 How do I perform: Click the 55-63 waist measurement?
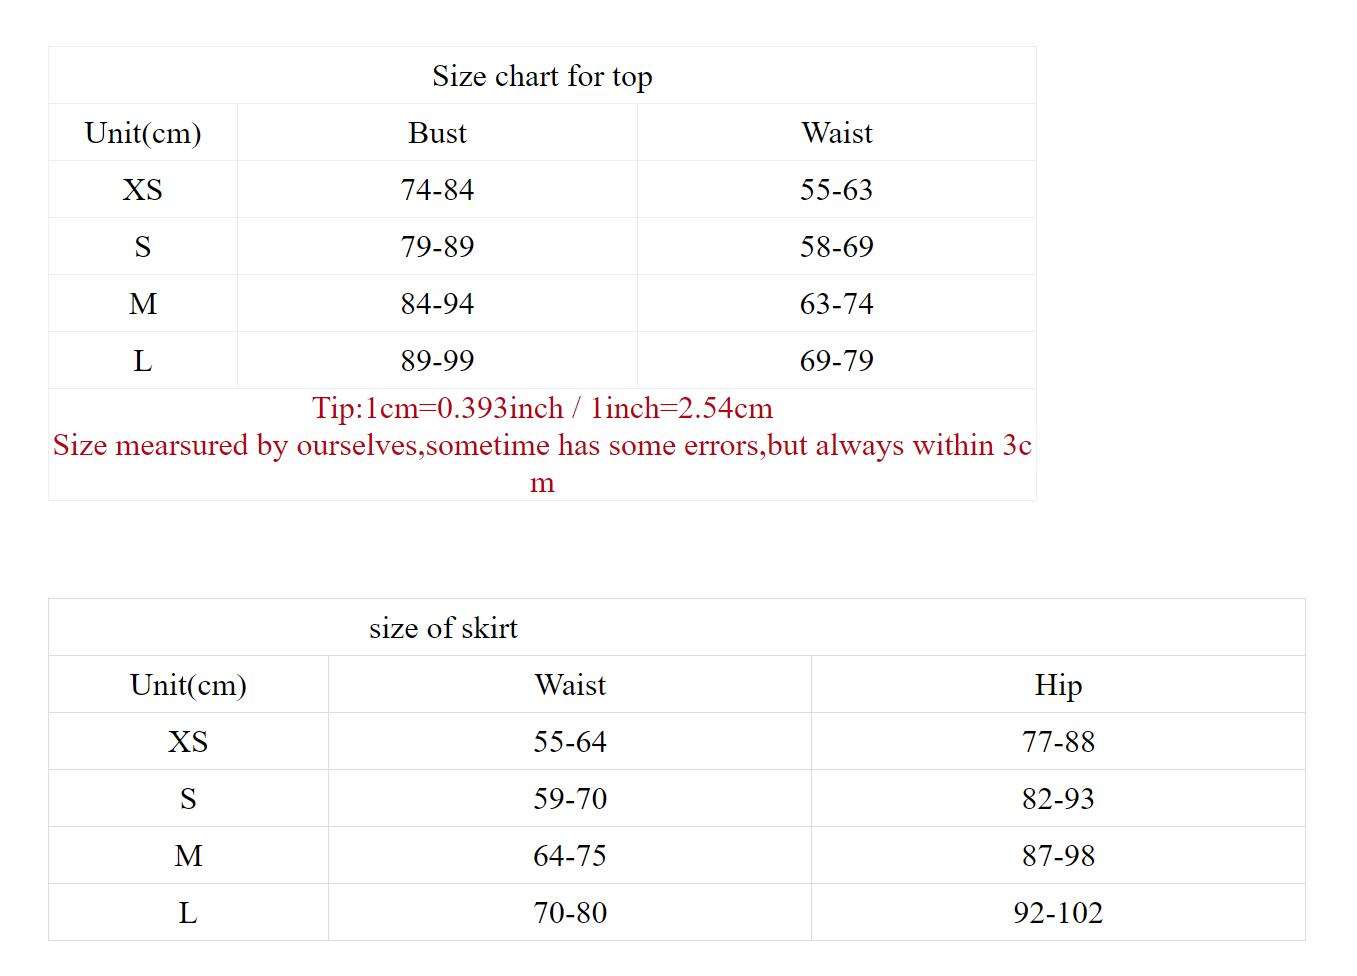click(x=836, y=190)
